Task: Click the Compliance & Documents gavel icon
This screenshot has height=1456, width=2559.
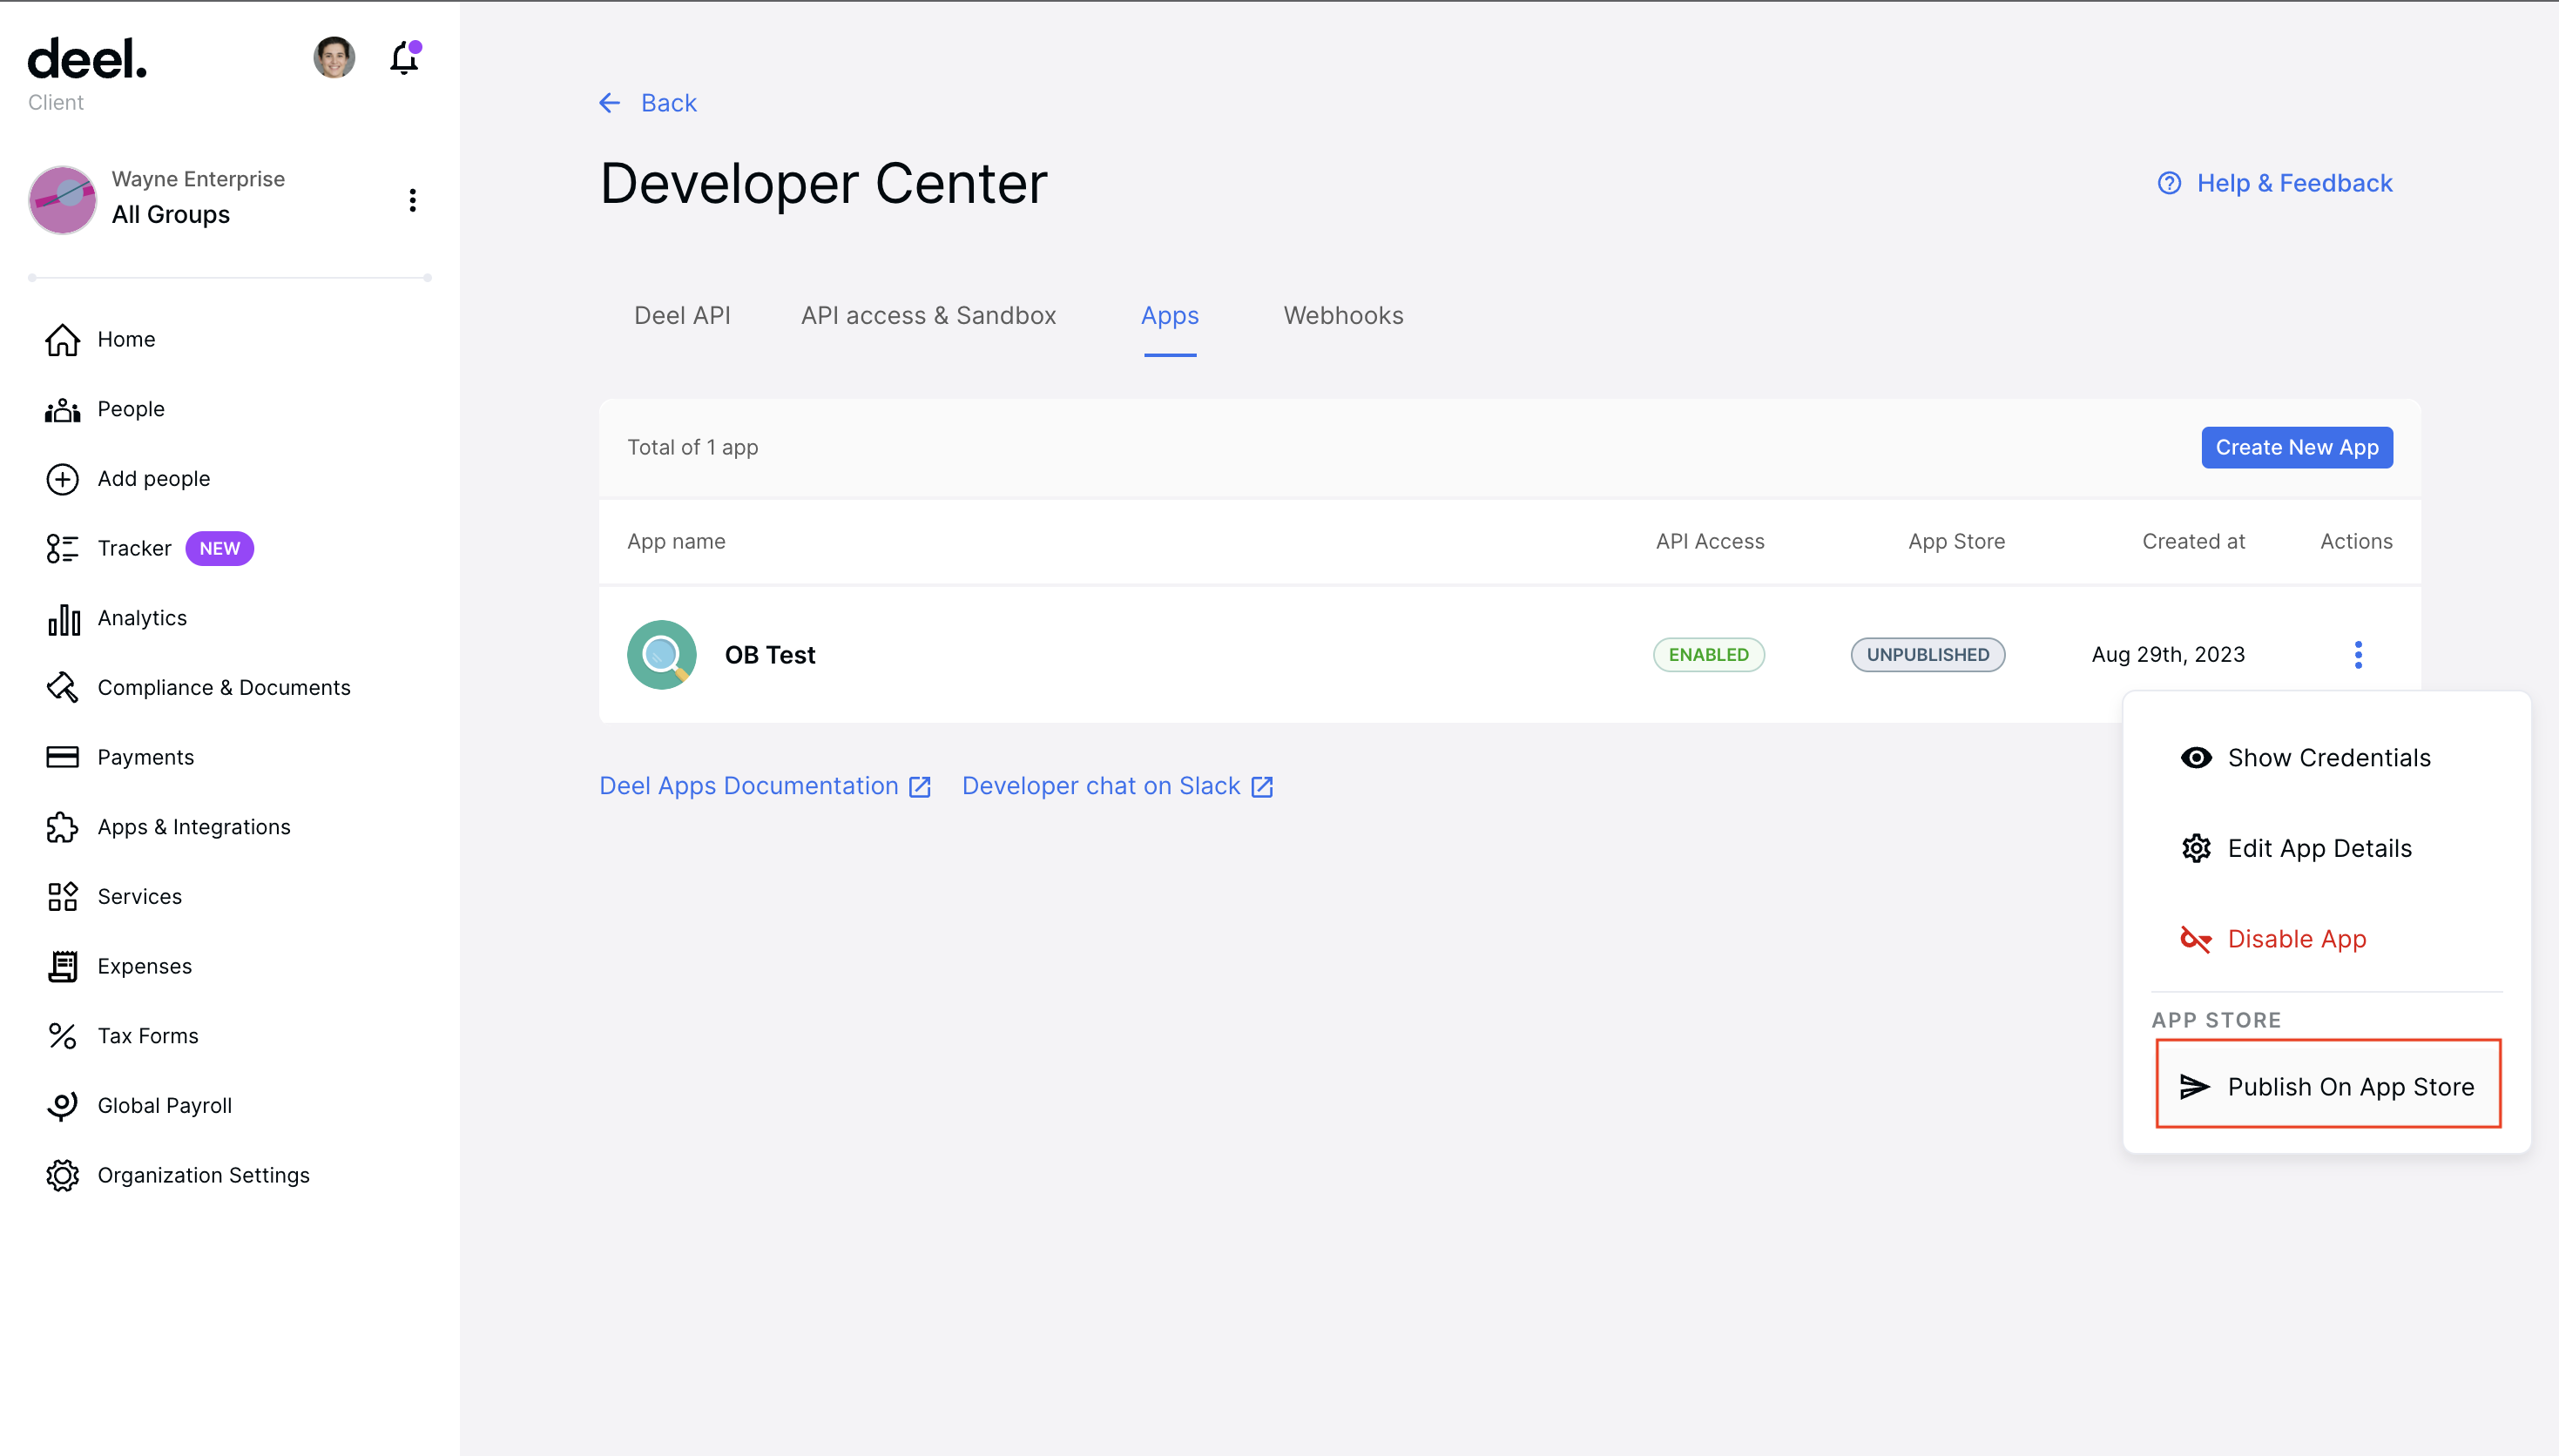Action: click(x=62, y=688)
